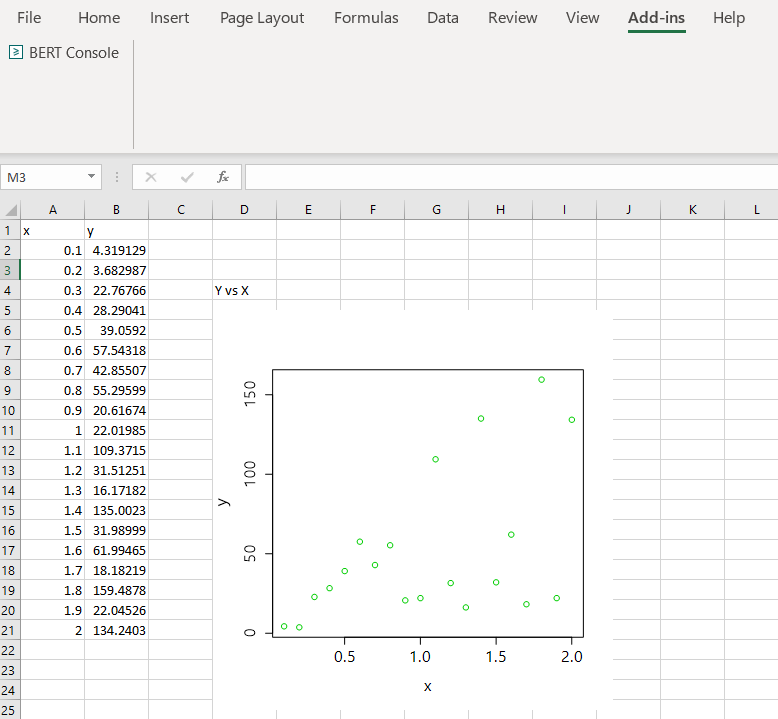The width and height of the screenshot is (778, 719).
Task: Select row 3 header
Action: 10,270
